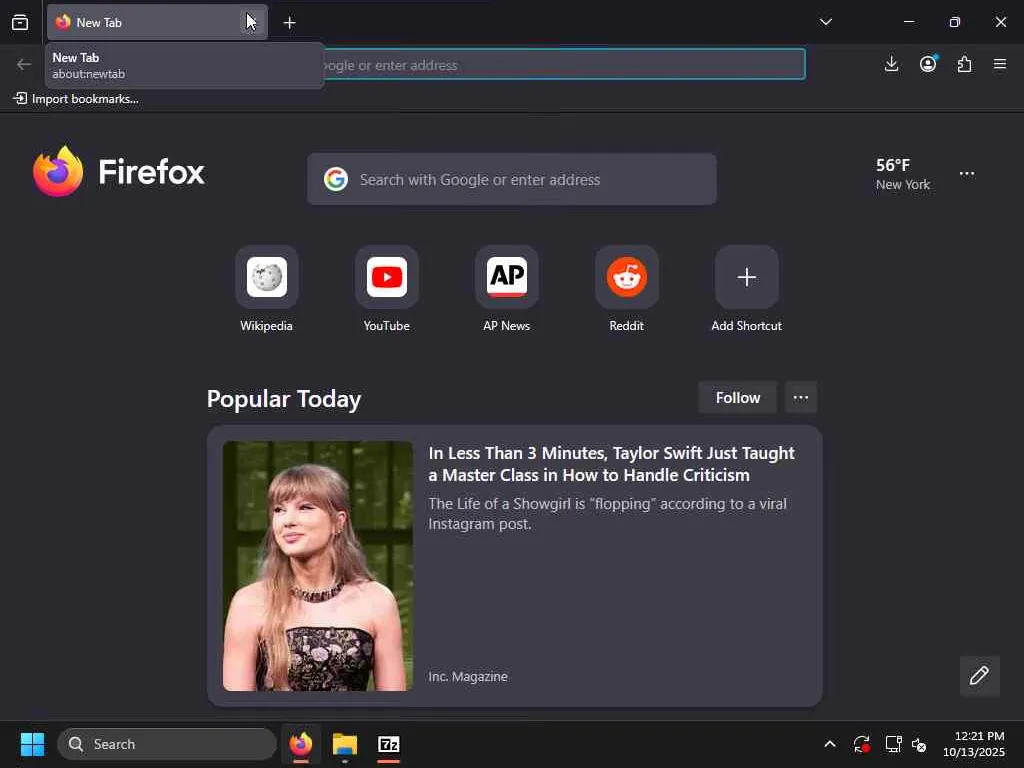Click the Search with Google field
Viewport: 1024px width, 768px height.
pos(511,180)
